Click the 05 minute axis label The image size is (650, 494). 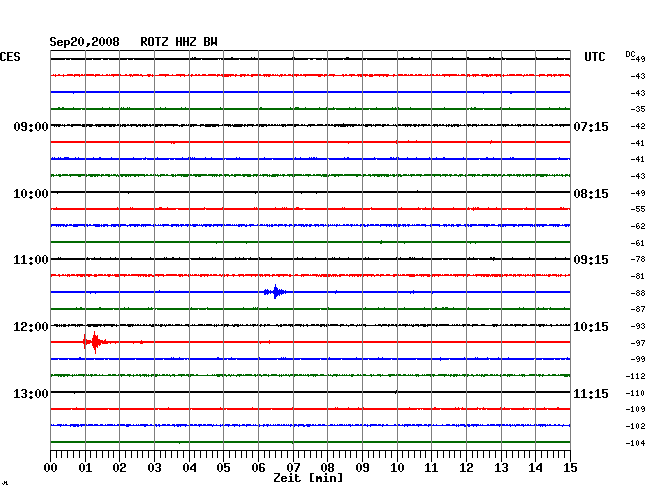click(223, 467)
